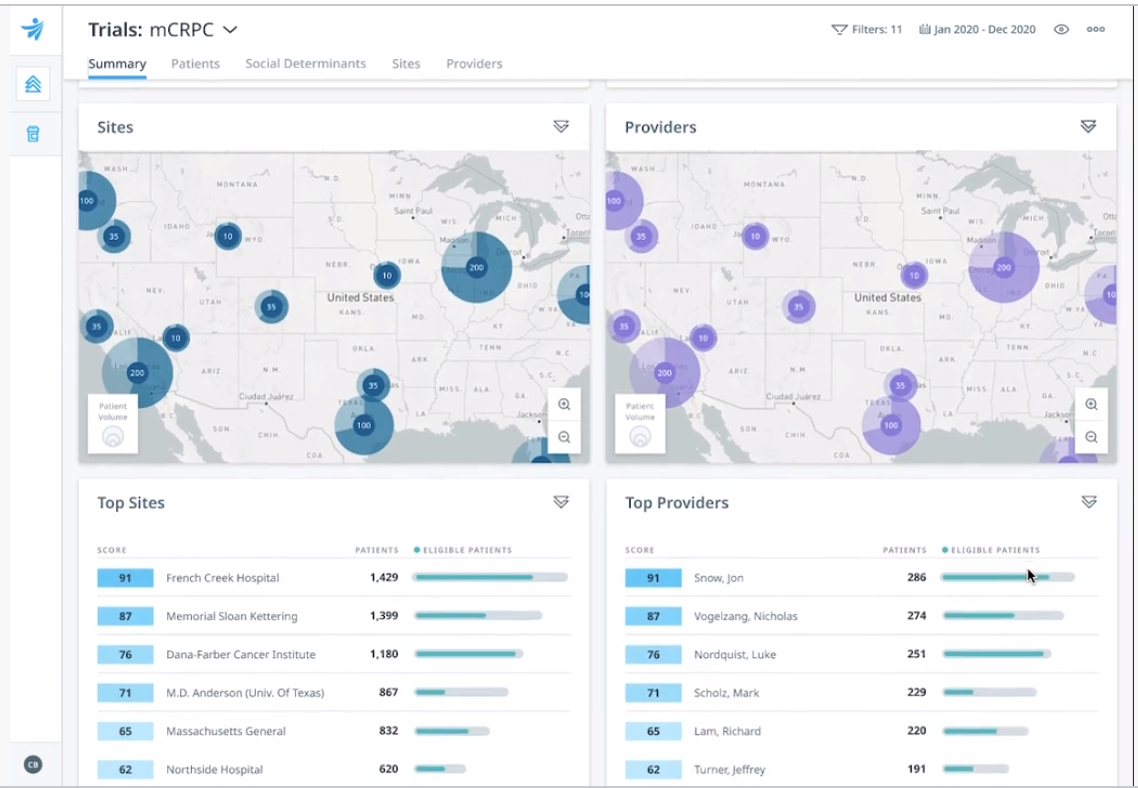This screenshot has height=788, width=1138.
Task: Select the 100 cluster in Texas on Providers map
Action: tap(891, 425)
